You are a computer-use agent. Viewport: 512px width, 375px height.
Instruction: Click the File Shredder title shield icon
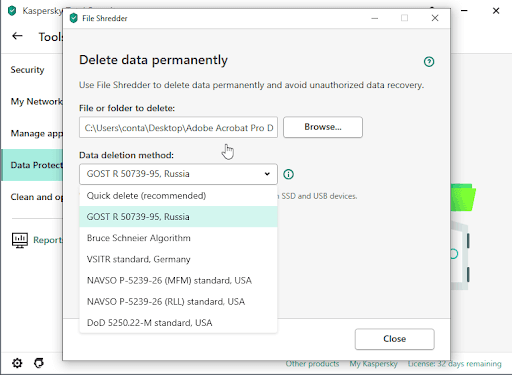click(x=74, y=18)
